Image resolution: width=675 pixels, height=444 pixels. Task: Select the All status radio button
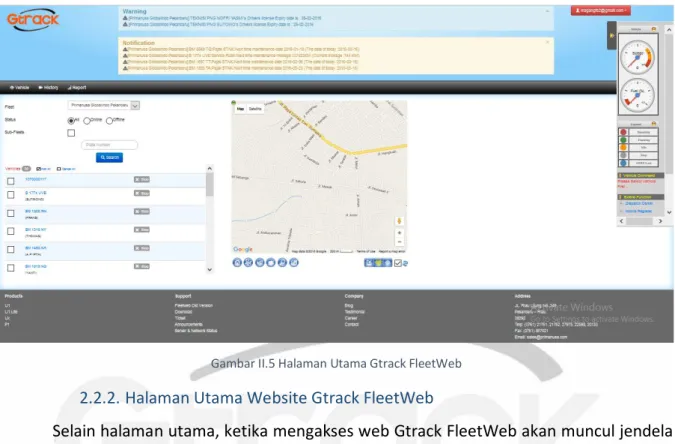71,121
